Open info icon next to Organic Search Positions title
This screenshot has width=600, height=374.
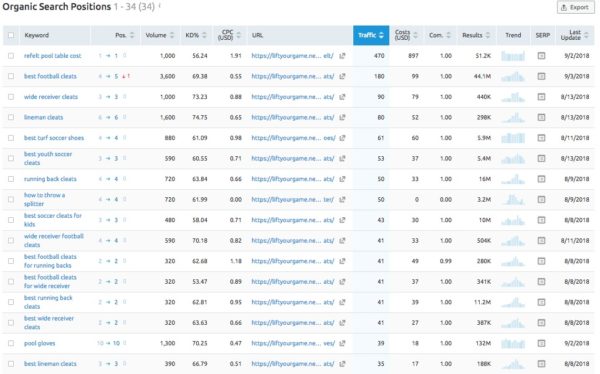pos(160,5)
